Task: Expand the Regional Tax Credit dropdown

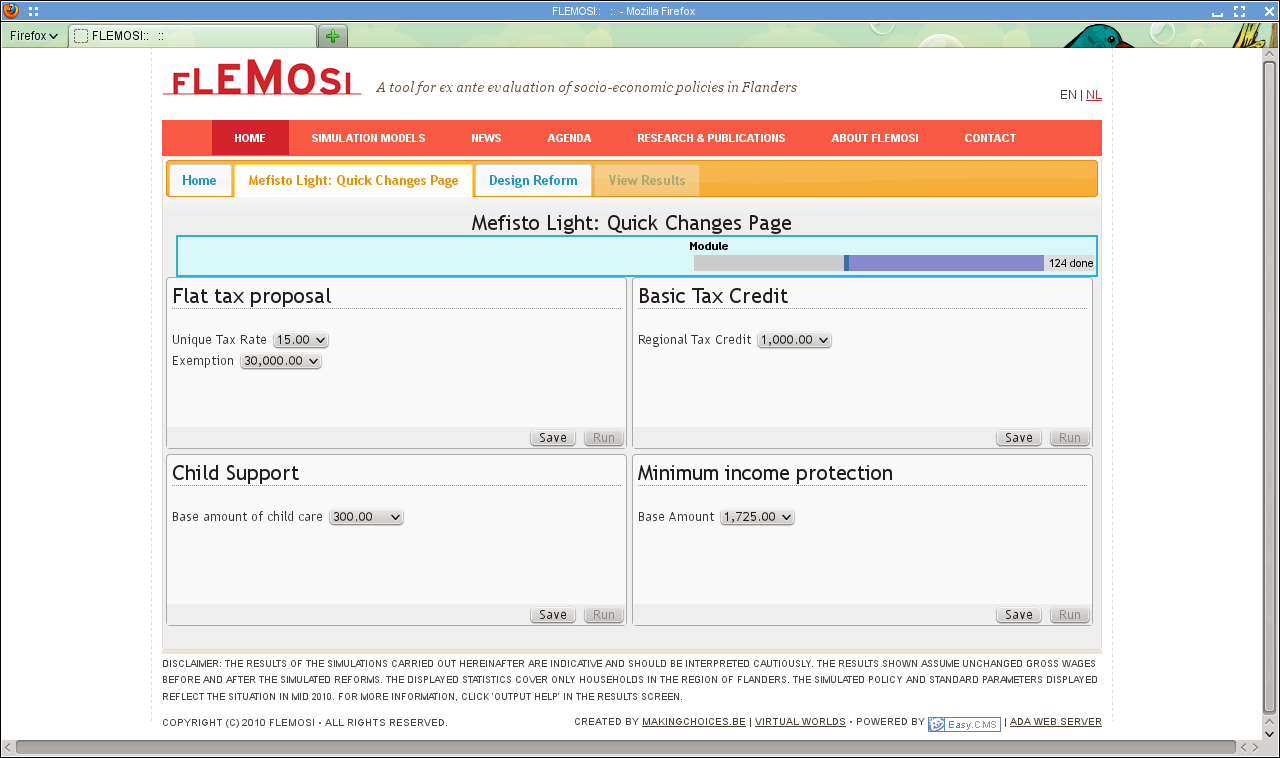Action: coord(794,340)
